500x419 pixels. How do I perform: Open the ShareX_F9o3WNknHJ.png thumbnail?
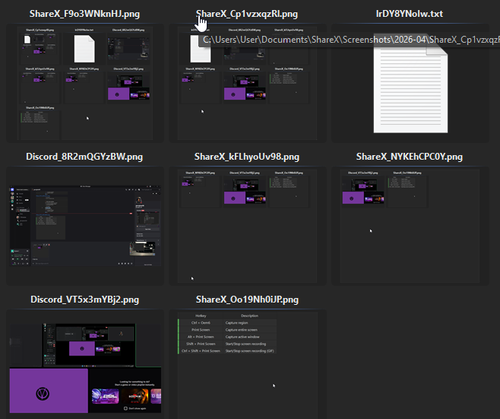click(85, 83)
